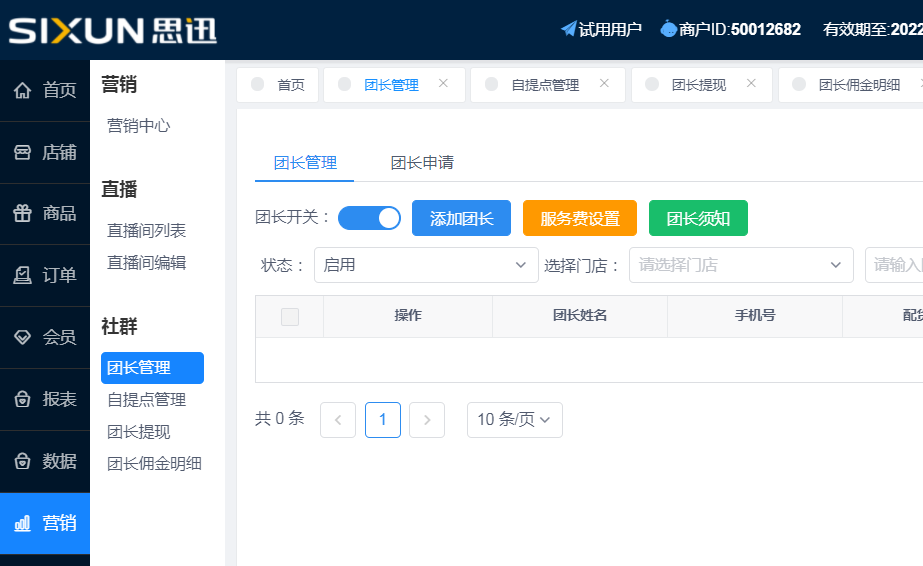Close the 自提点管理 page tab

click(x=604, y=84)
